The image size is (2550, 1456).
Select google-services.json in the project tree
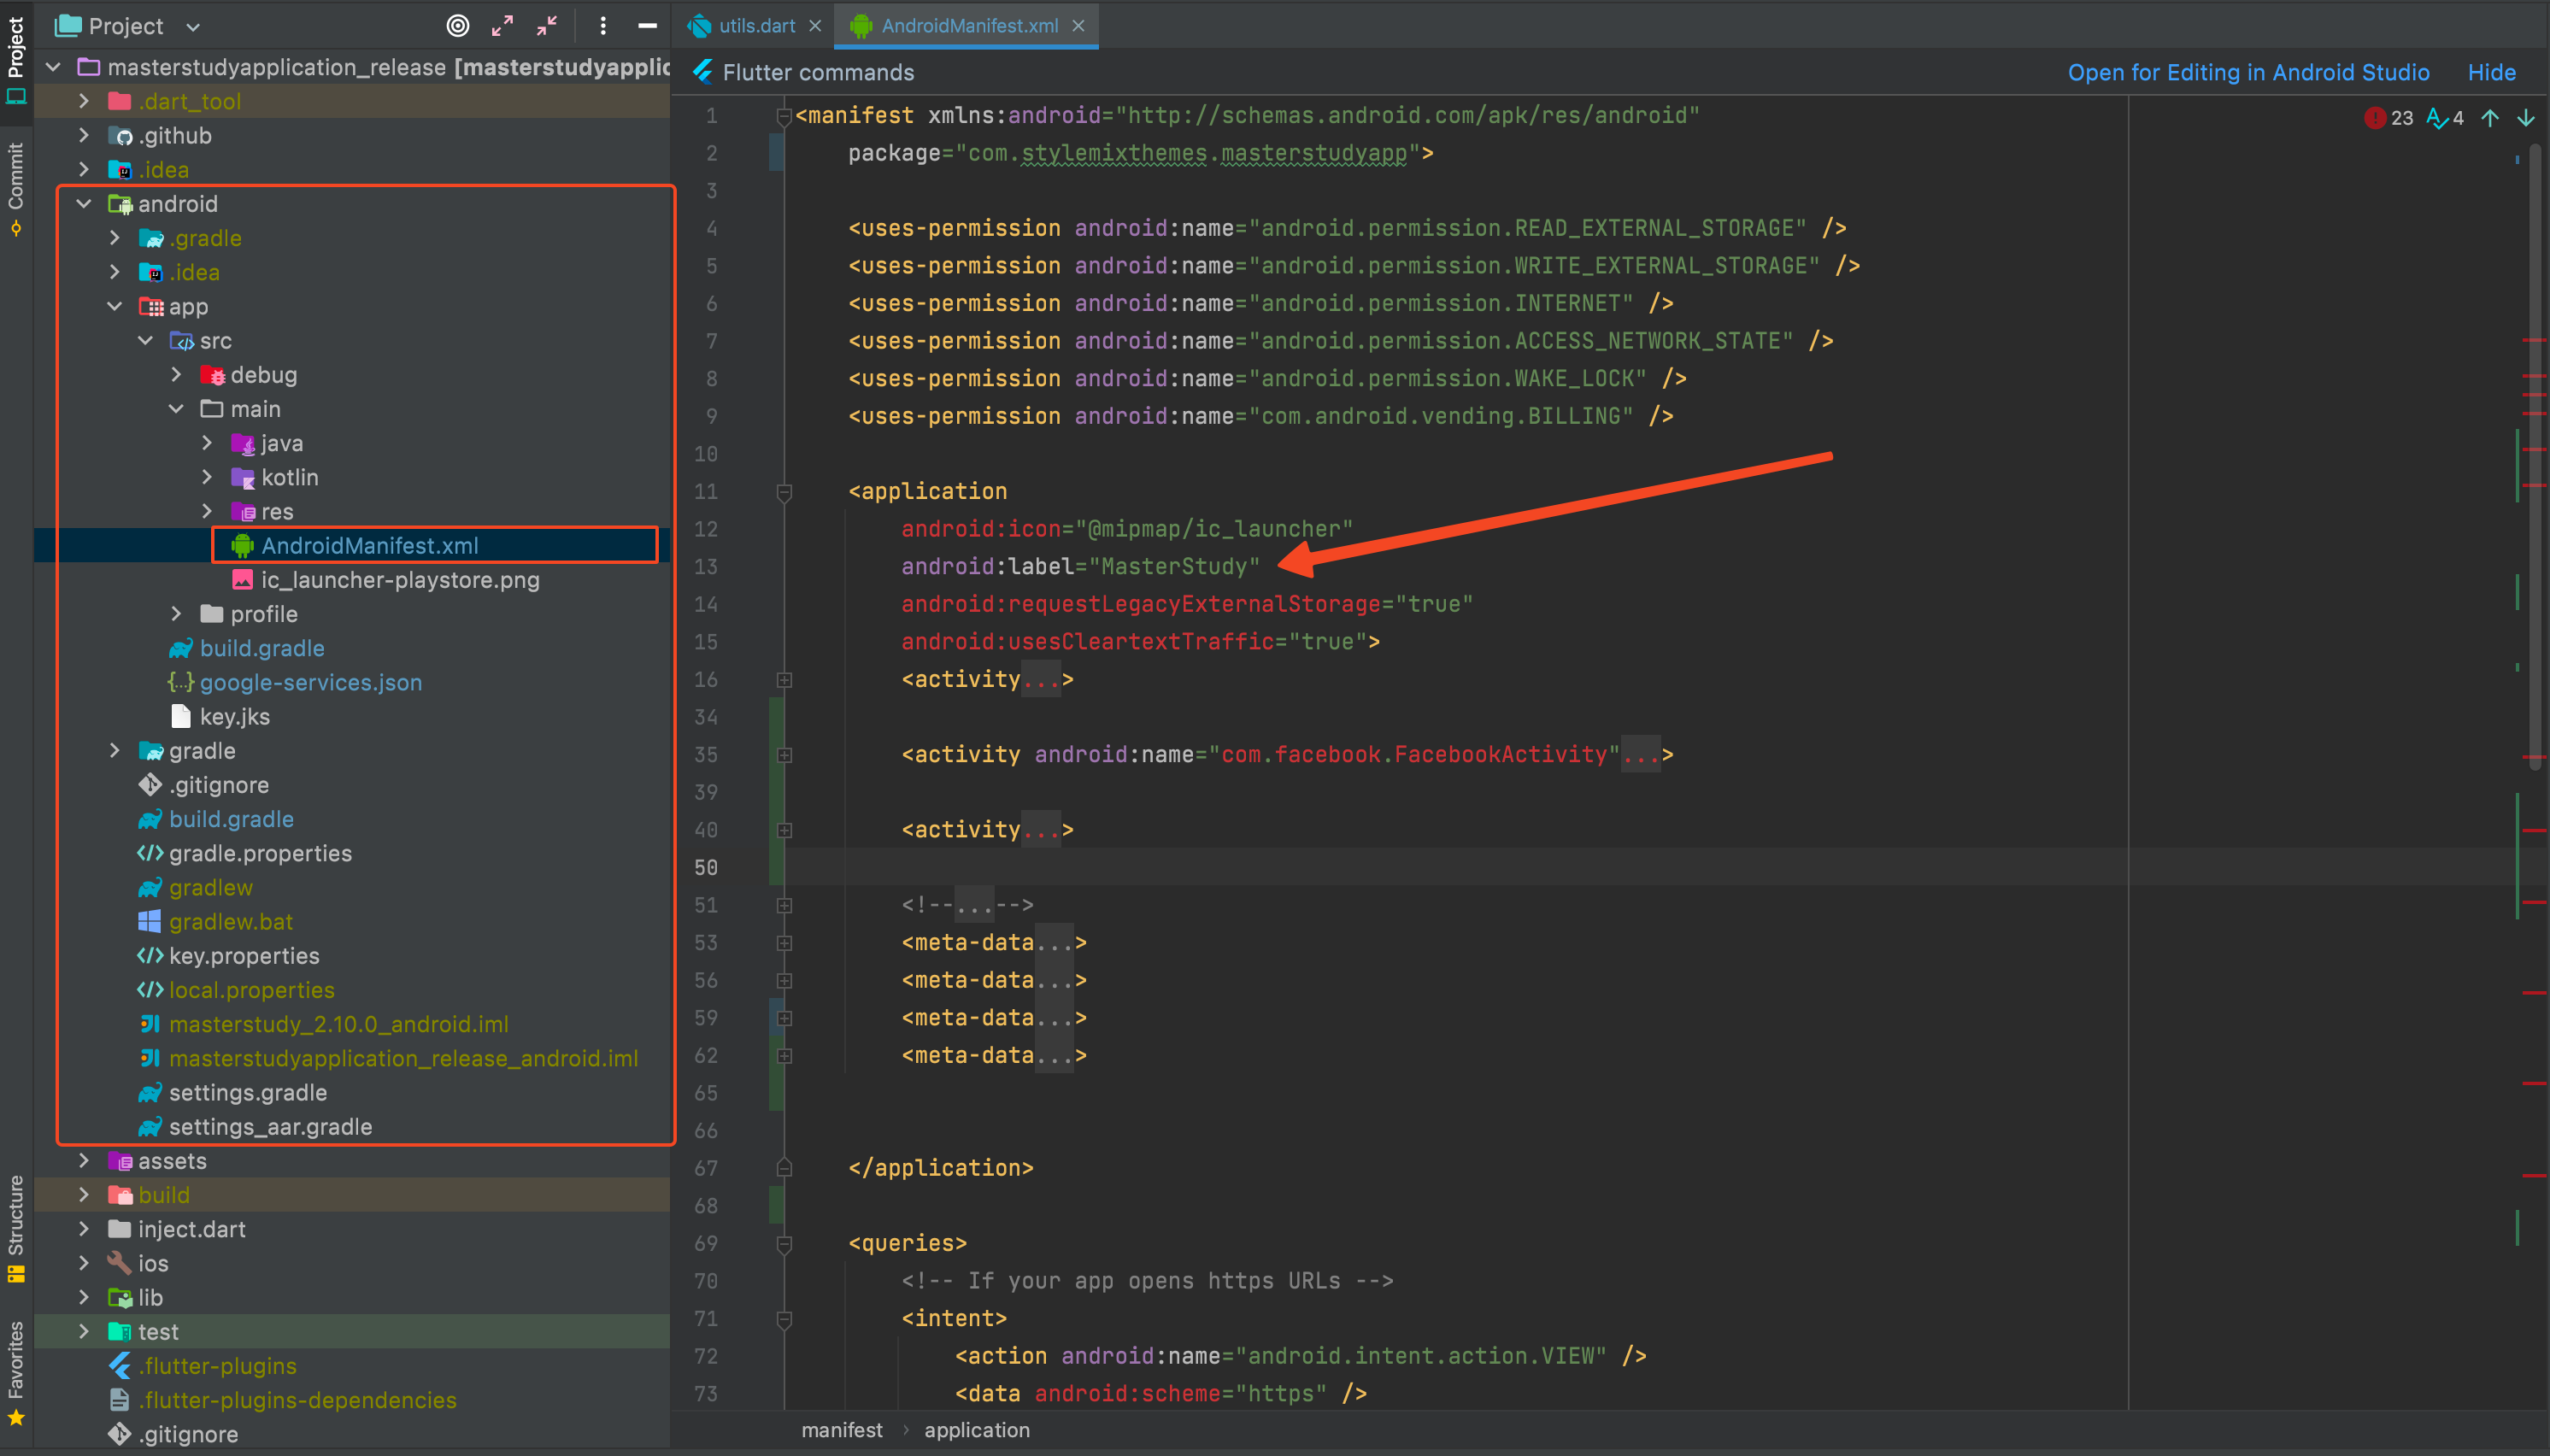pos(310,682)
